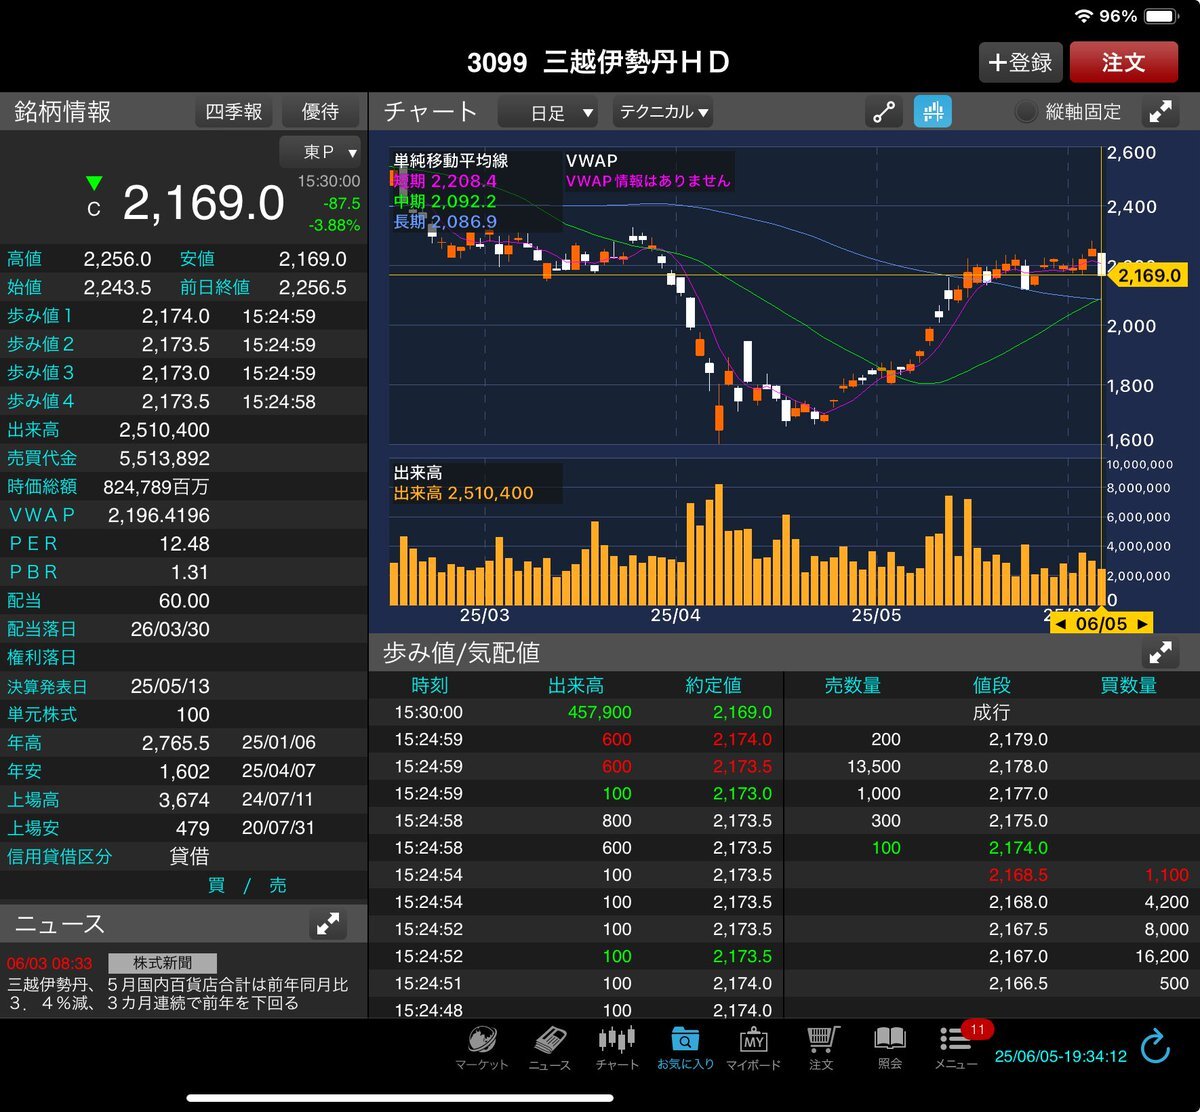Image resolution: width=1200 pixels, height=1112 pixels.
Task: Tap the bid price 2,166.5
Action: point(1018,983)
